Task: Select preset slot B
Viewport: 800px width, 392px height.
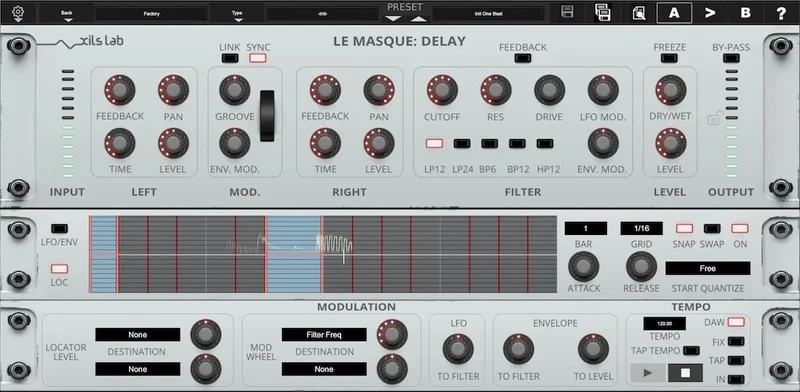Action: (x=745, y=13)
